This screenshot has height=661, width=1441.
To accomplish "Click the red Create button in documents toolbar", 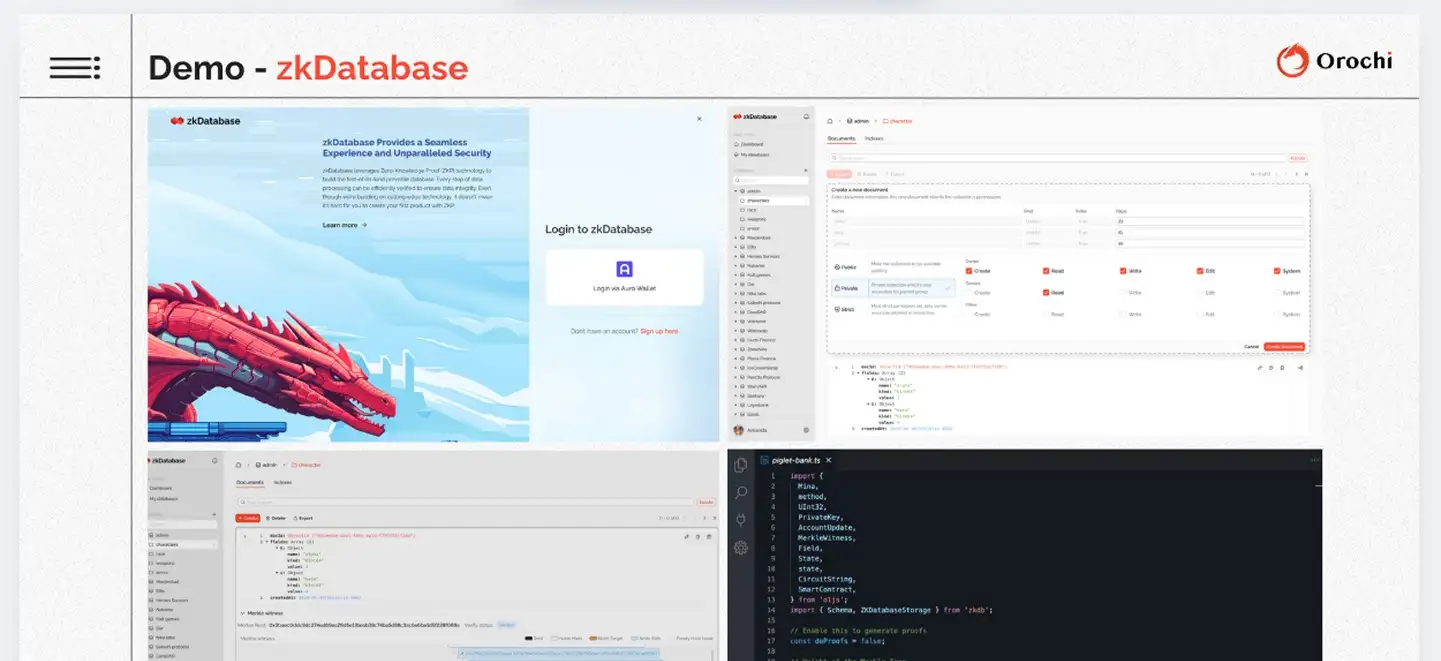I will [248, 518].
